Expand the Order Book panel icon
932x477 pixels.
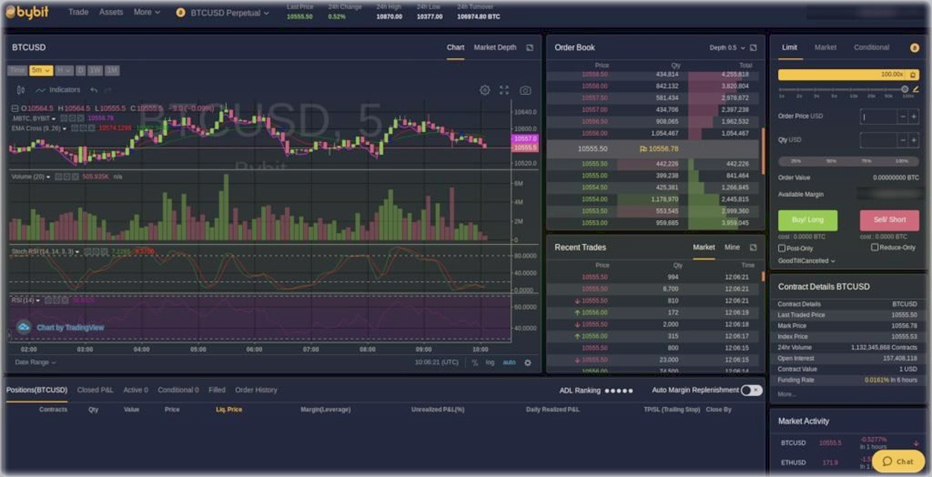[753, 47]
